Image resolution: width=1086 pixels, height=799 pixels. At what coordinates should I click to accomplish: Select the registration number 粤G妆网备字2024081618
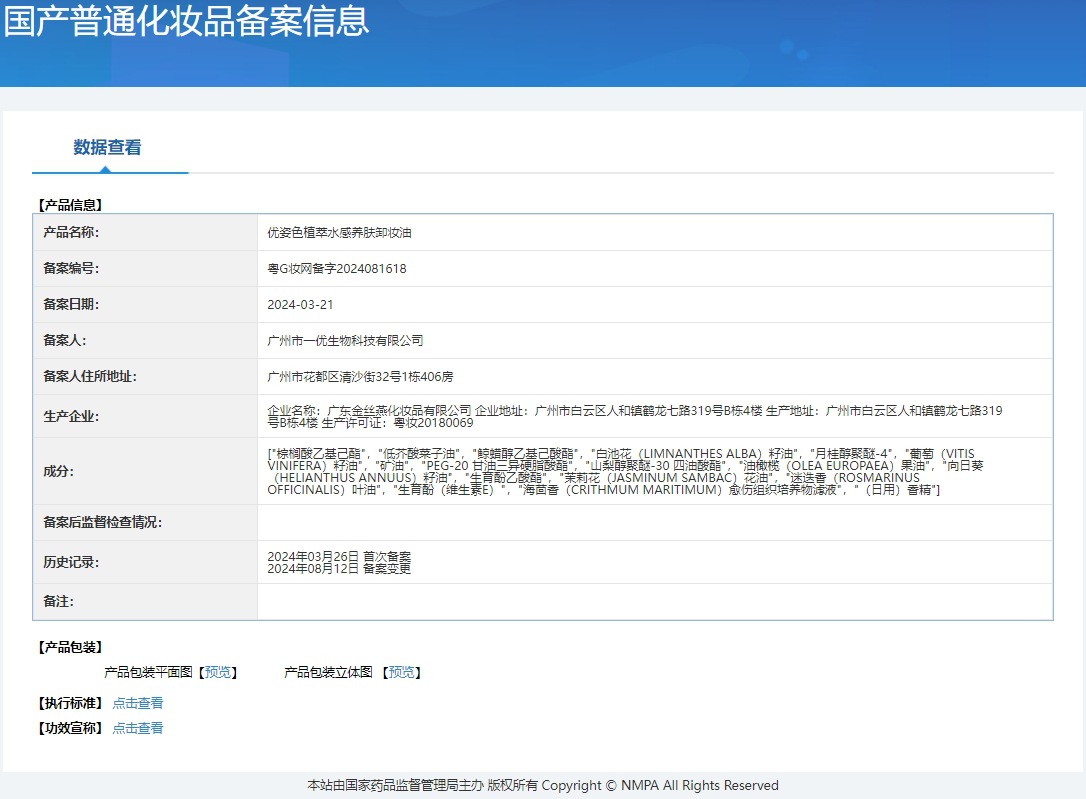pos(337,269)
